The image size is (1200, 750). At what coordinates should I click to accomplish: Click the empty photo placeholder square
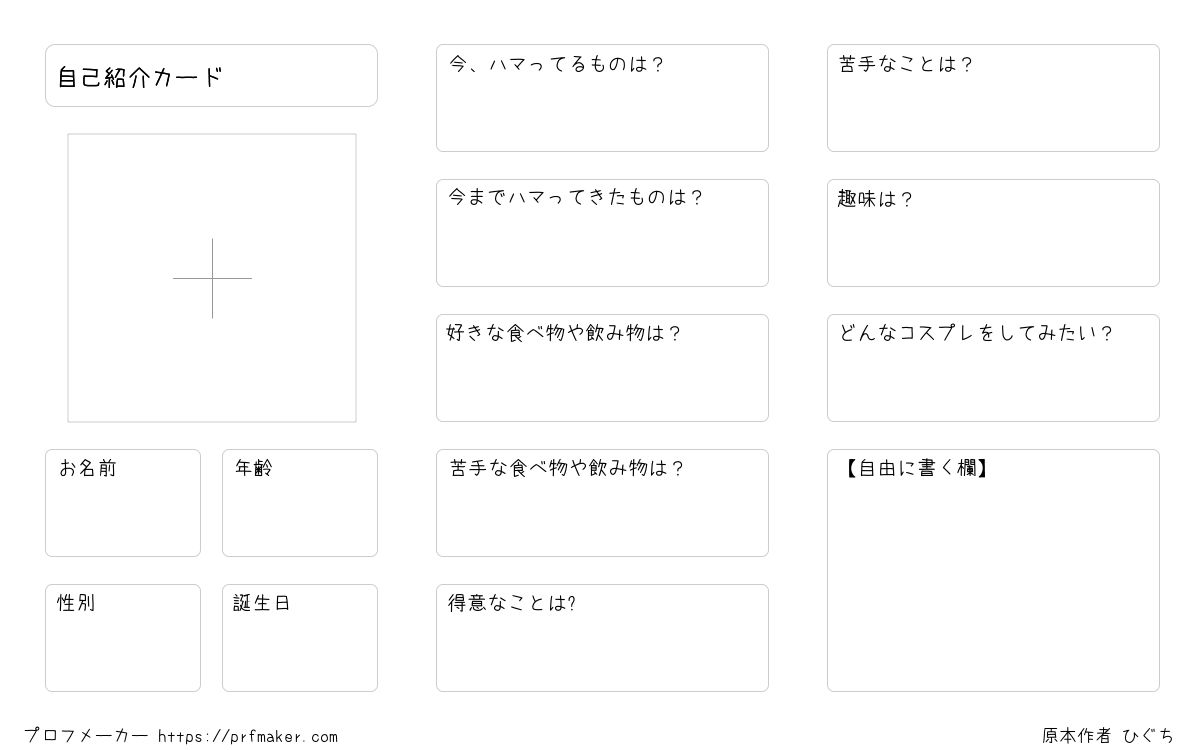point(212,278)
